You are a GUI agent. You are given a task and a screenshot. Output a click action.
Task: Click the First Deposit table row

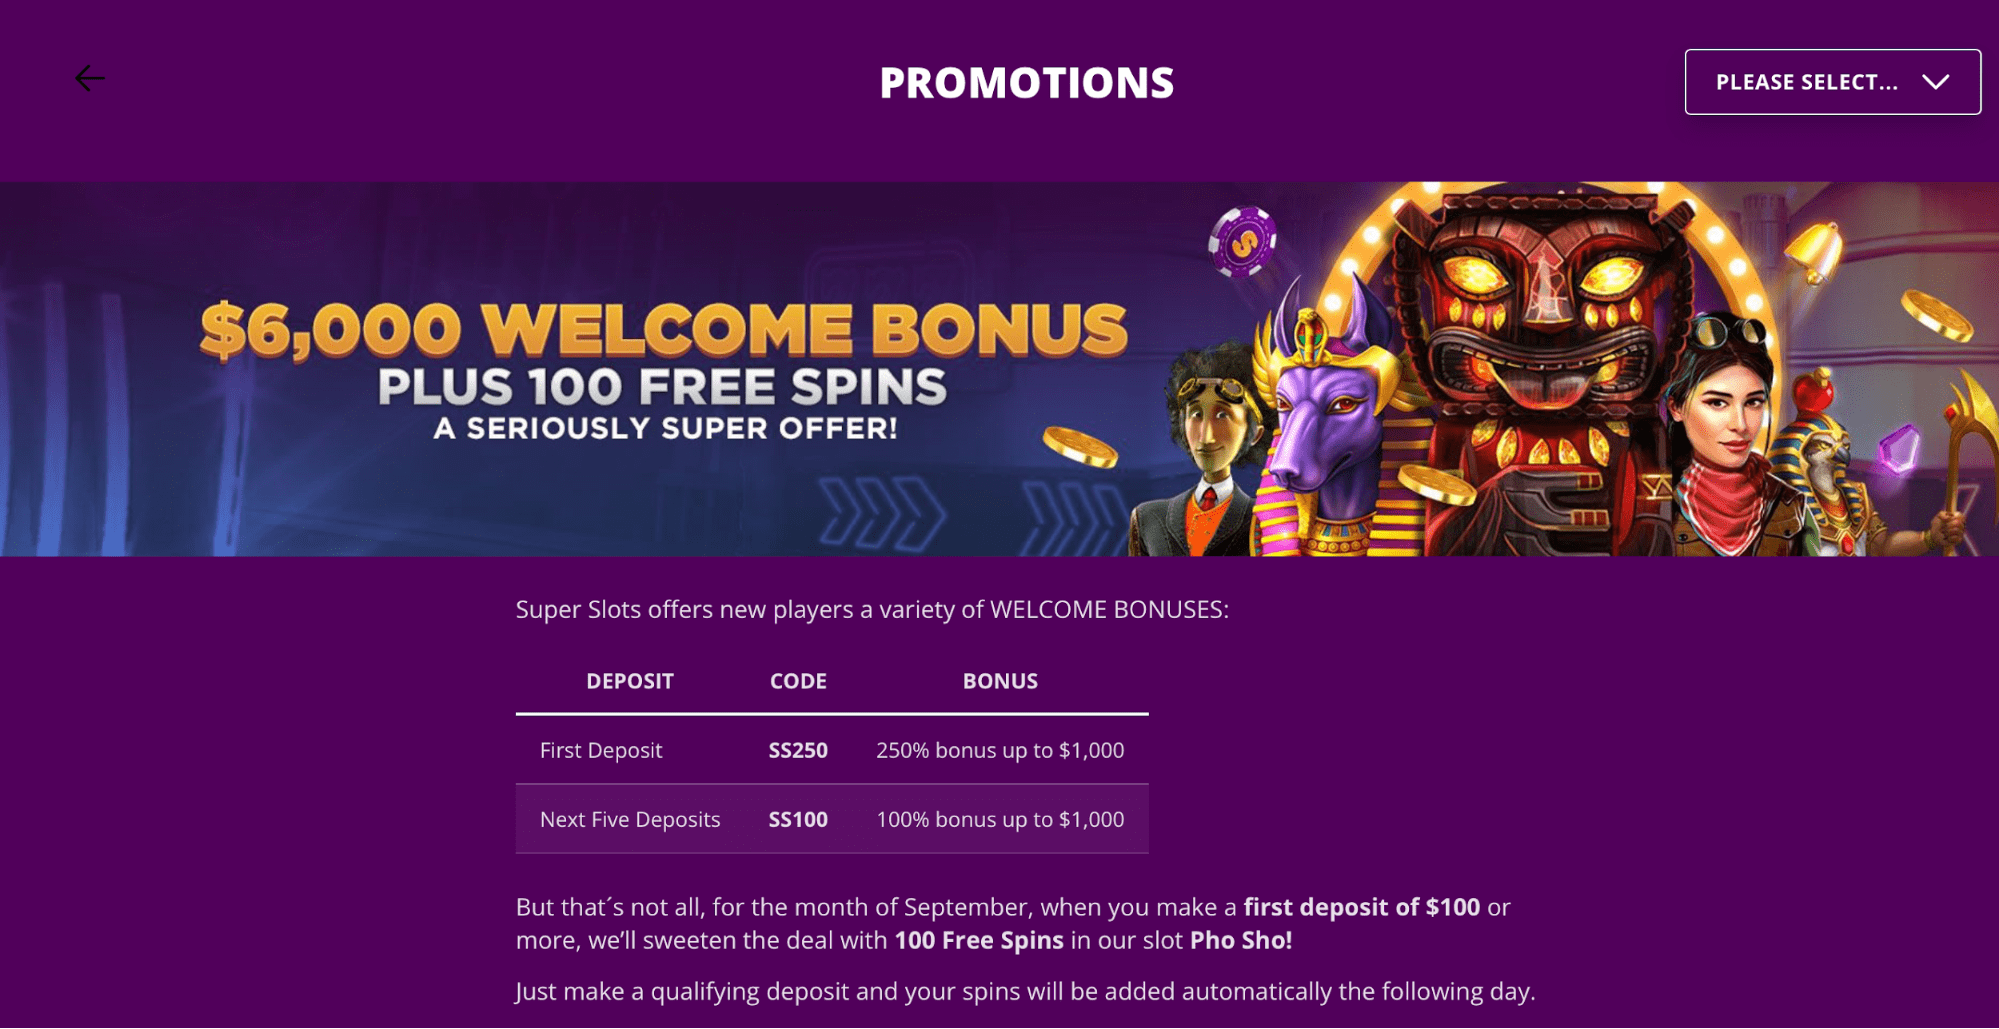click(x=832, y=750)
